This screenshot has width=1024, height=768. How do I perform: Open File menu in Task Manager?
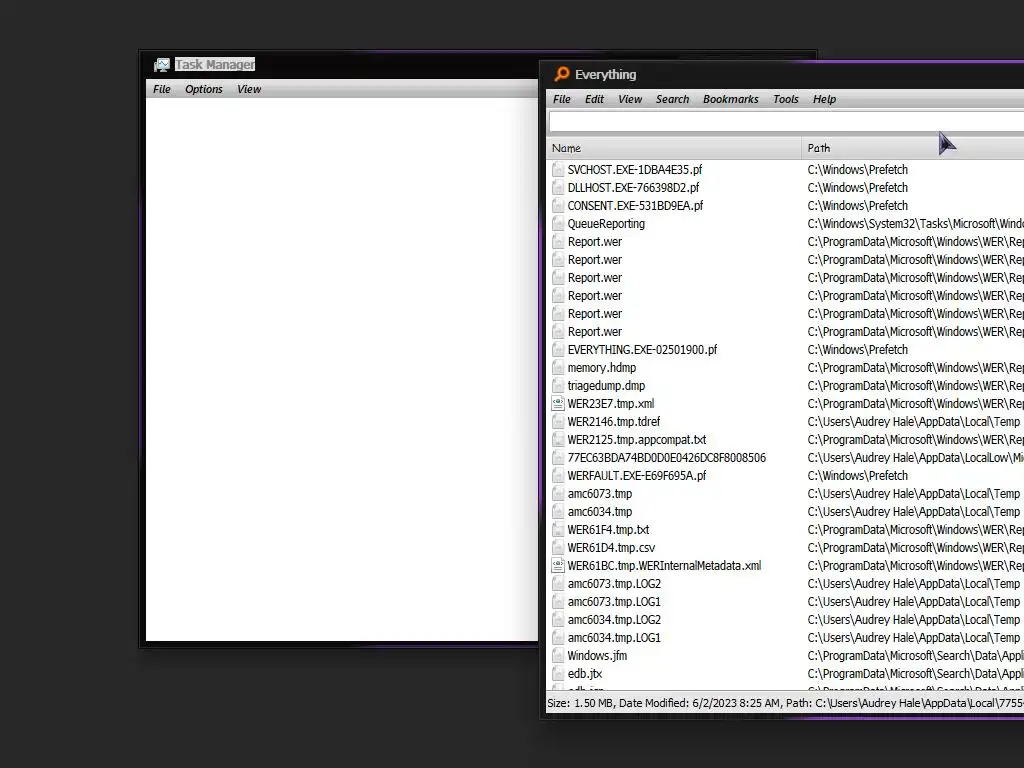(x=161, y=89)
